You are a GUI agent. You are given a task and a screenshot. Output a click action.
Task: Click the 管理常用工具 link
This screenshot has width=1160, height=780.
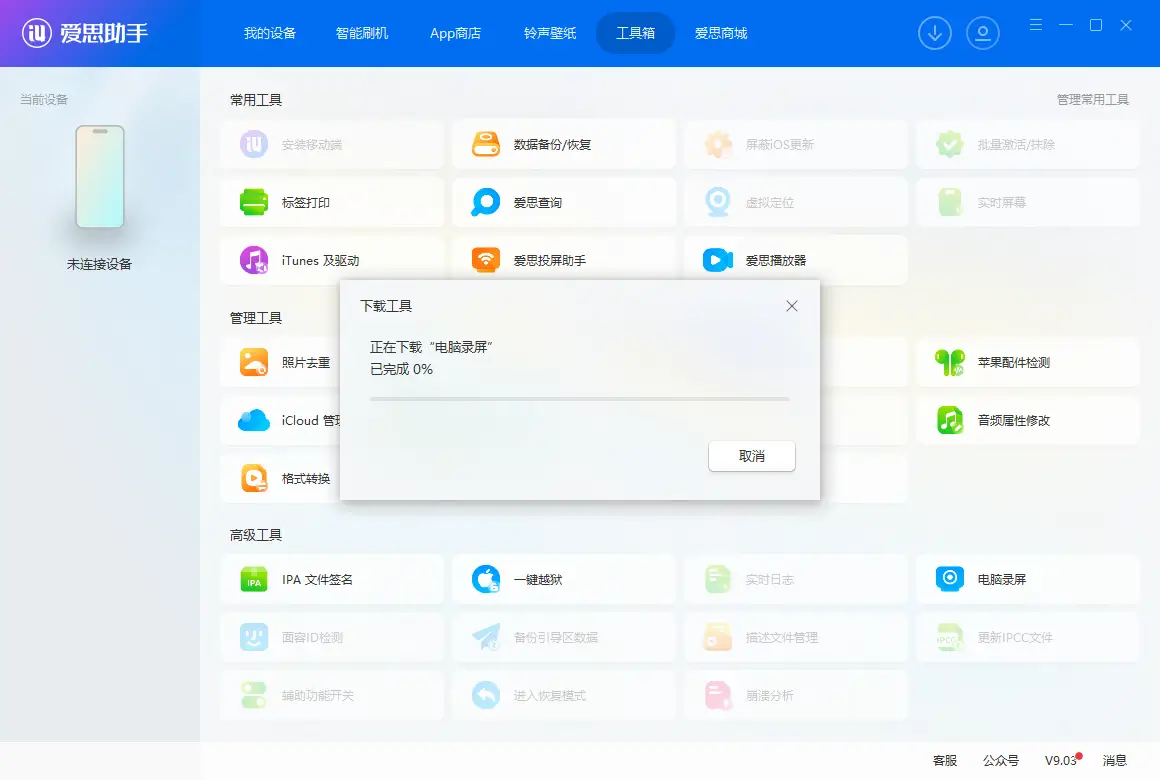(x=1092, y=100)
